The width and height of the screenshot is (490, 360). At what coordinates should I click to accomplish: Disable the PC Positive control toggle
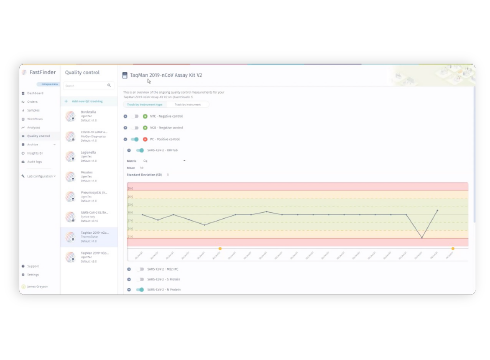pyautogui.click(x=135, y=139)
